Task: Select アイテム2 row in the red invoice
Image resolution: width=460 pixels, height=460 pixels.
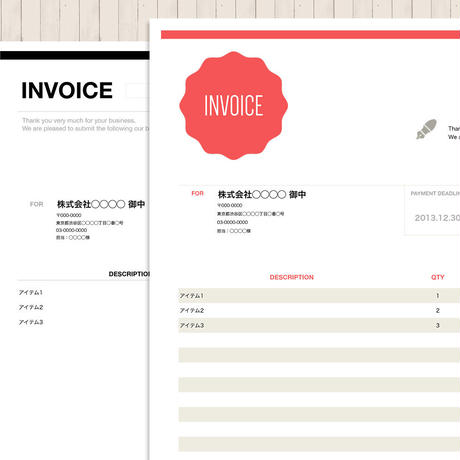Action: click(x=319, y=310)
